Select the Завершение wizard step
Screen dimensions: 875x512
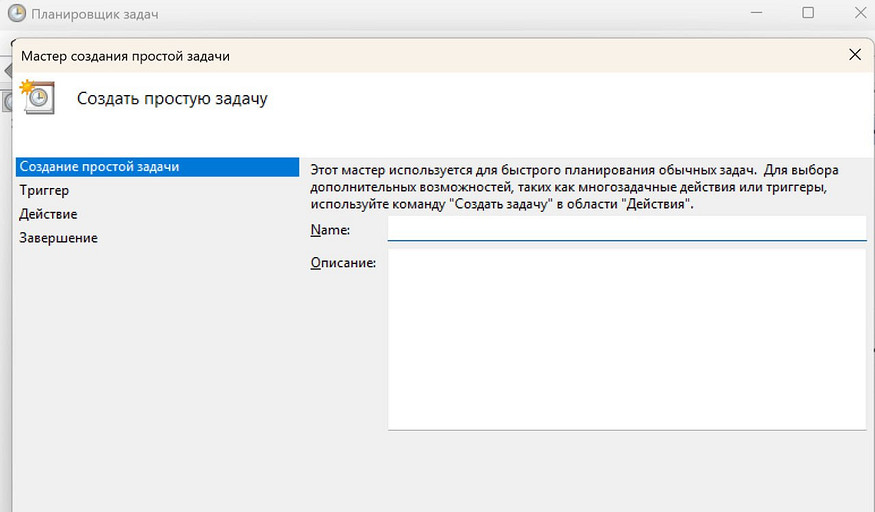(x=58, y=238)
